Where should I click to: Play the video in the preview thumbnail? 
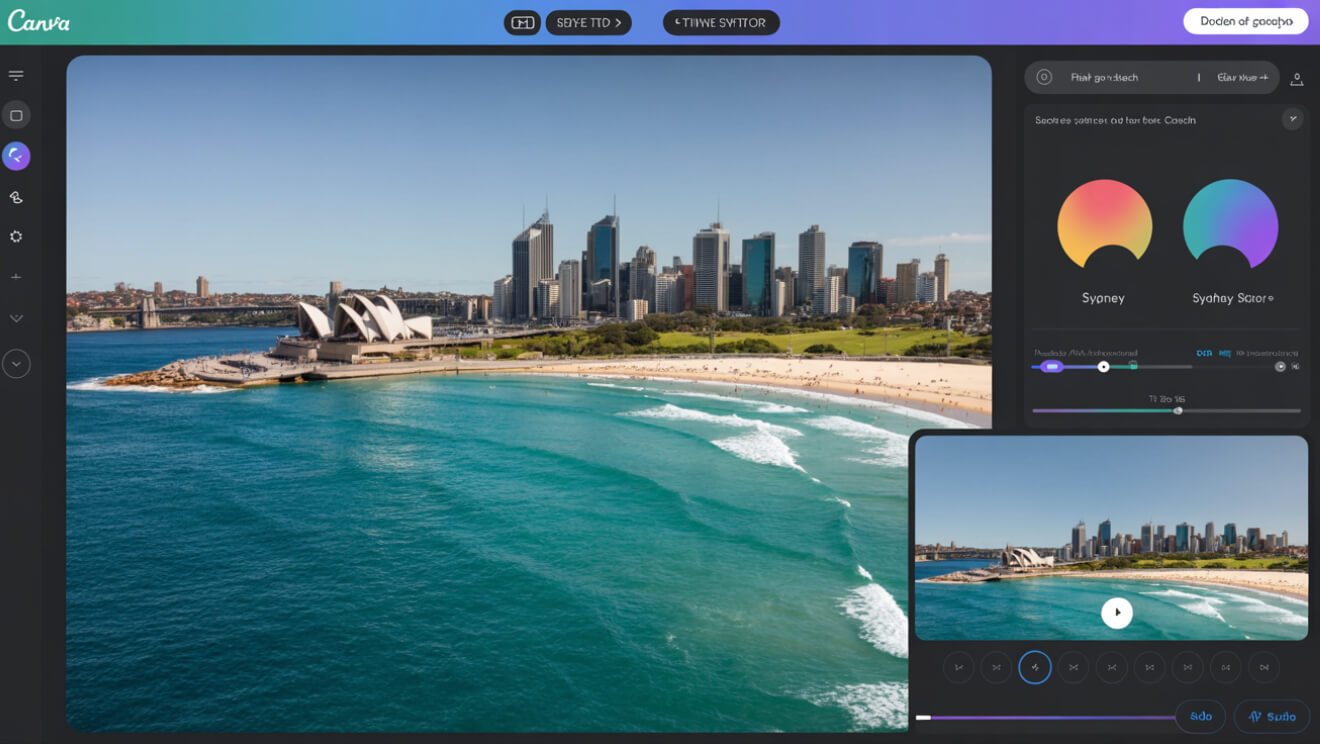coord(1117,612)
